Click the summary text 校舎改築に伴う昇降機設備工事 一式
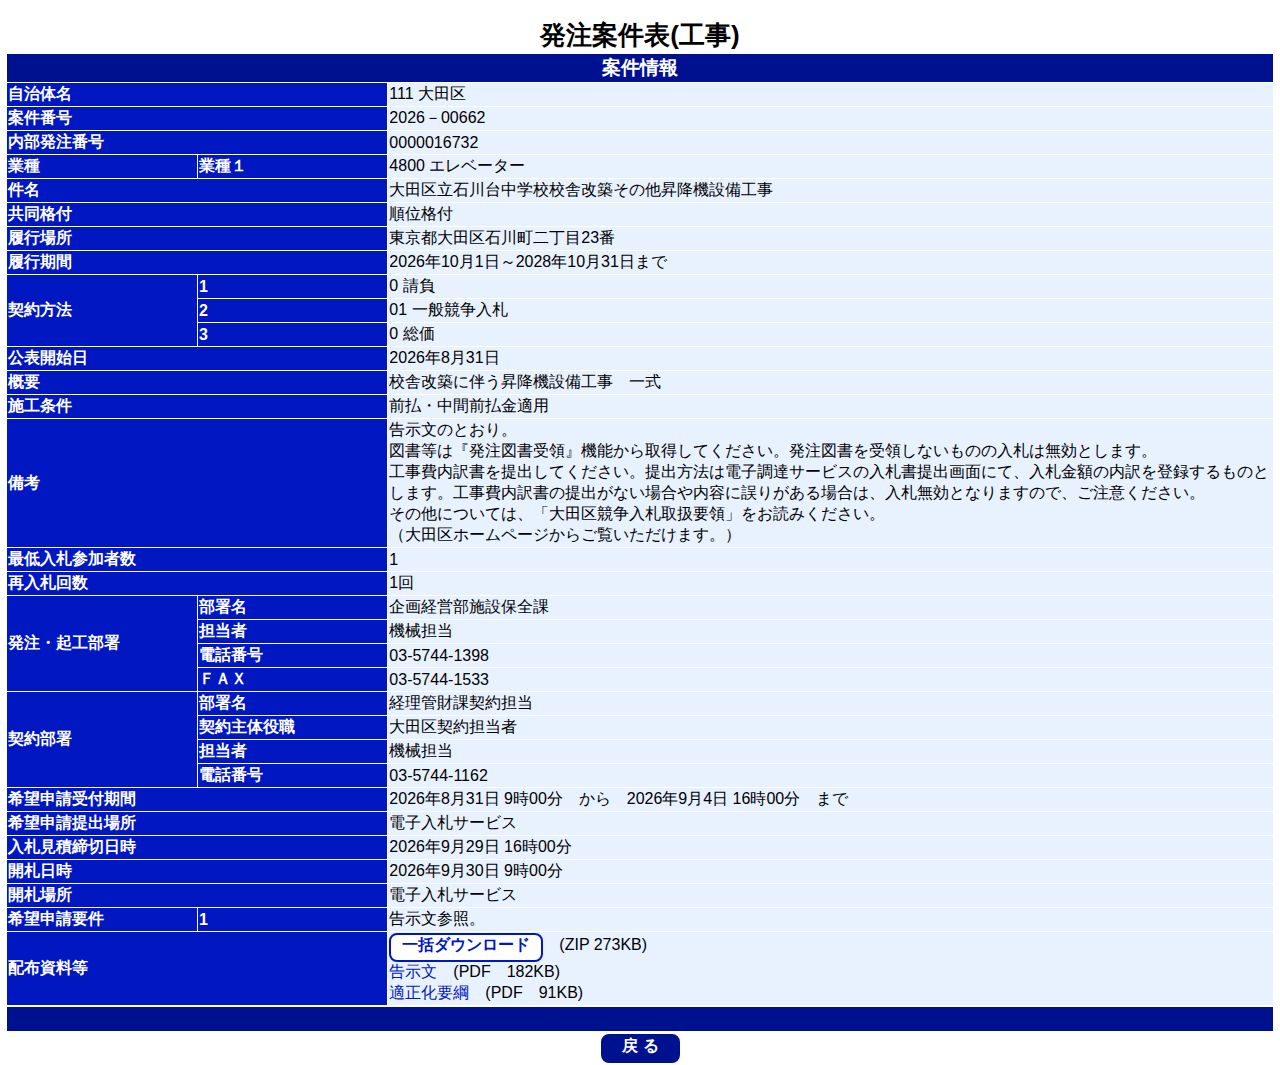The height and width of the screenshot is (1065, 1280). 525,382
